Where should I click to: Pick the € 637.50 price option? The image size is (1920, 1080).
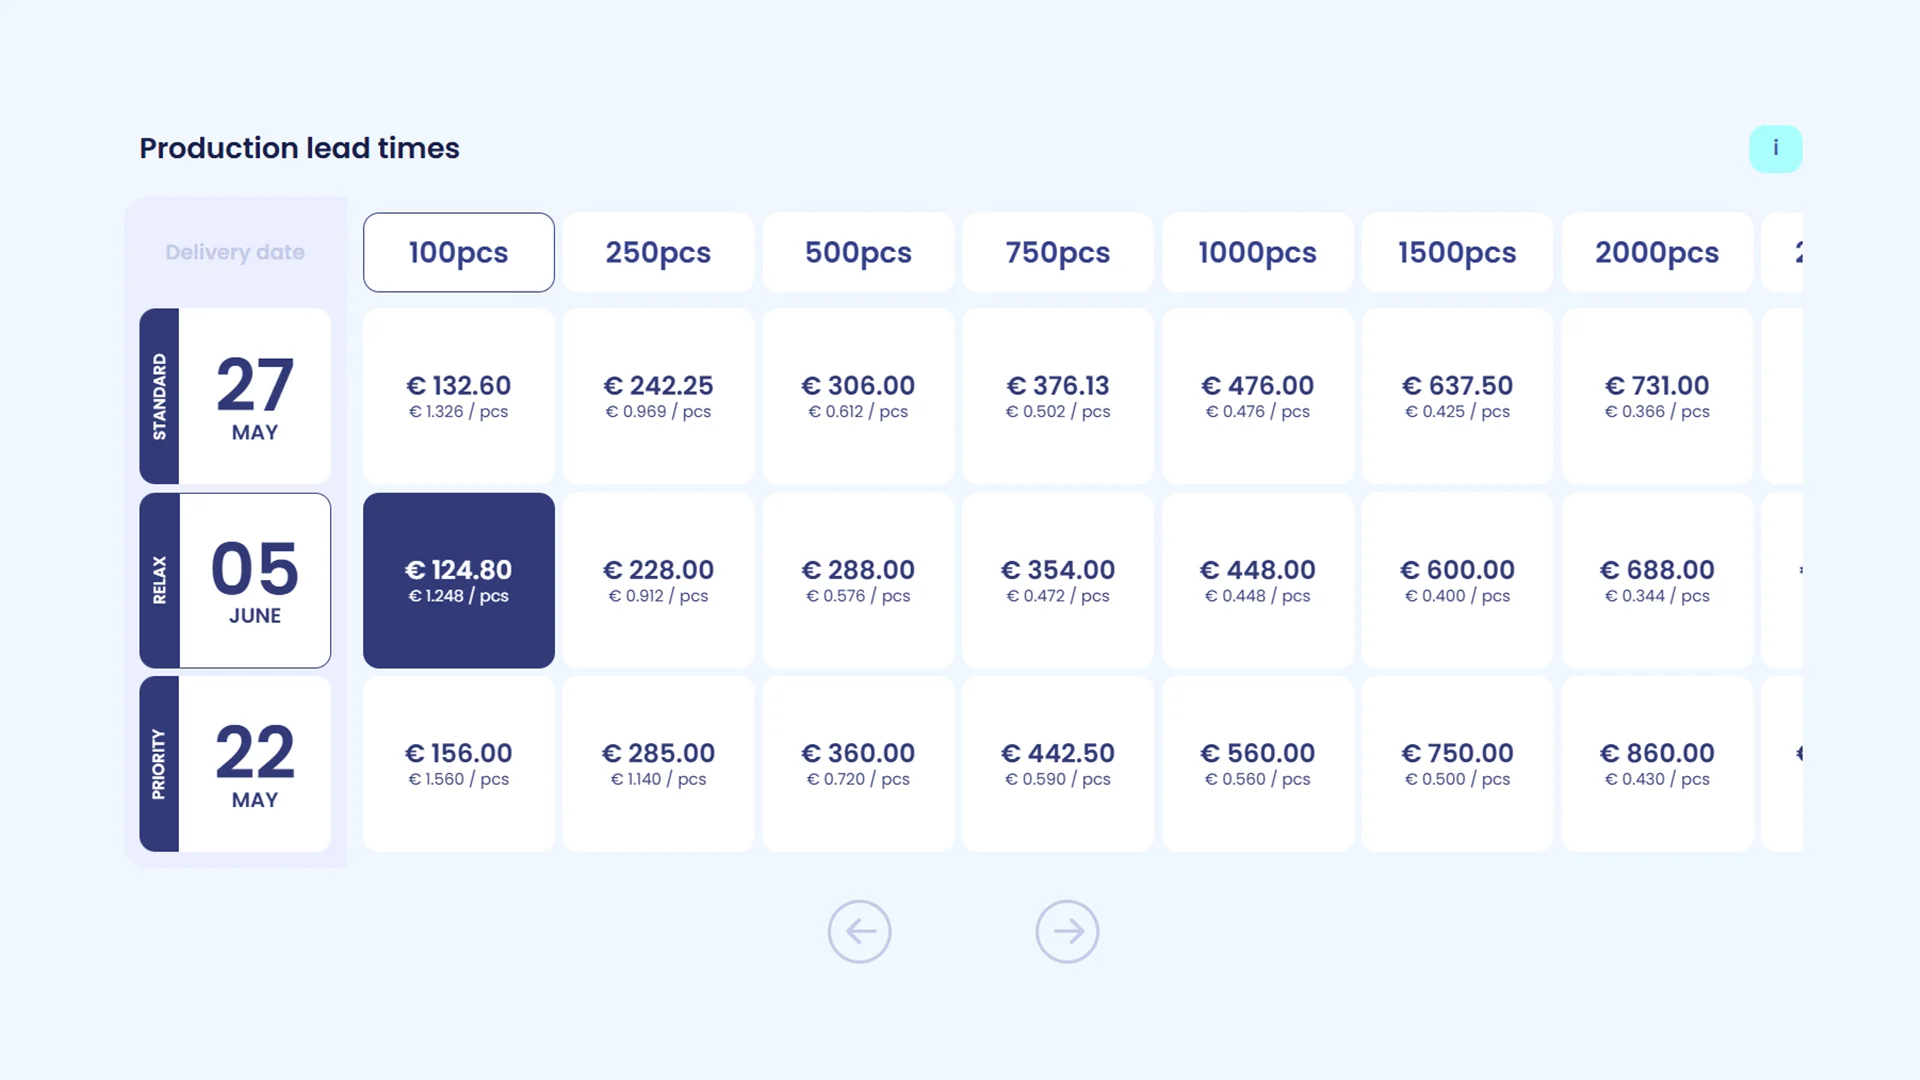pyautogui.click(x=1457, y=396)
